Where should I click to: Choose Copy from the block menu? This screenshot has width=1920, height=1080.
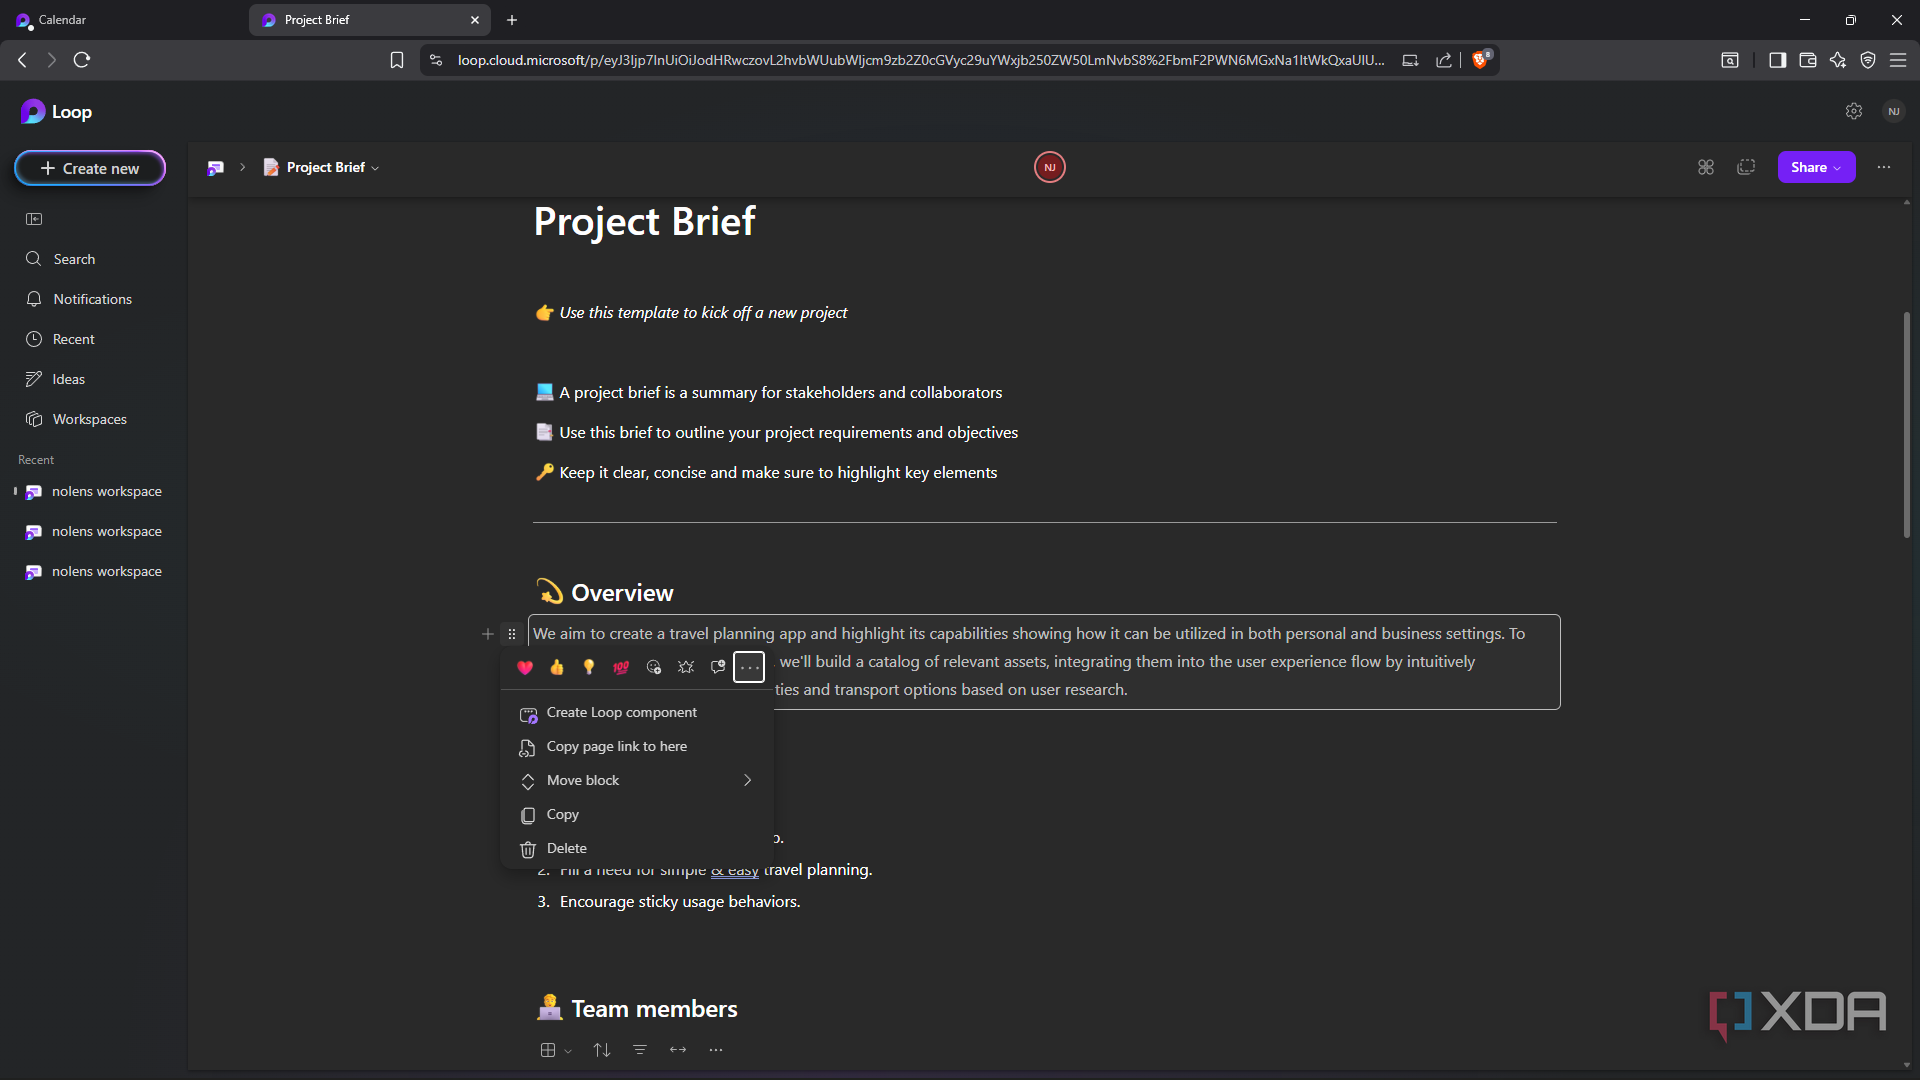tap(637, 814)
